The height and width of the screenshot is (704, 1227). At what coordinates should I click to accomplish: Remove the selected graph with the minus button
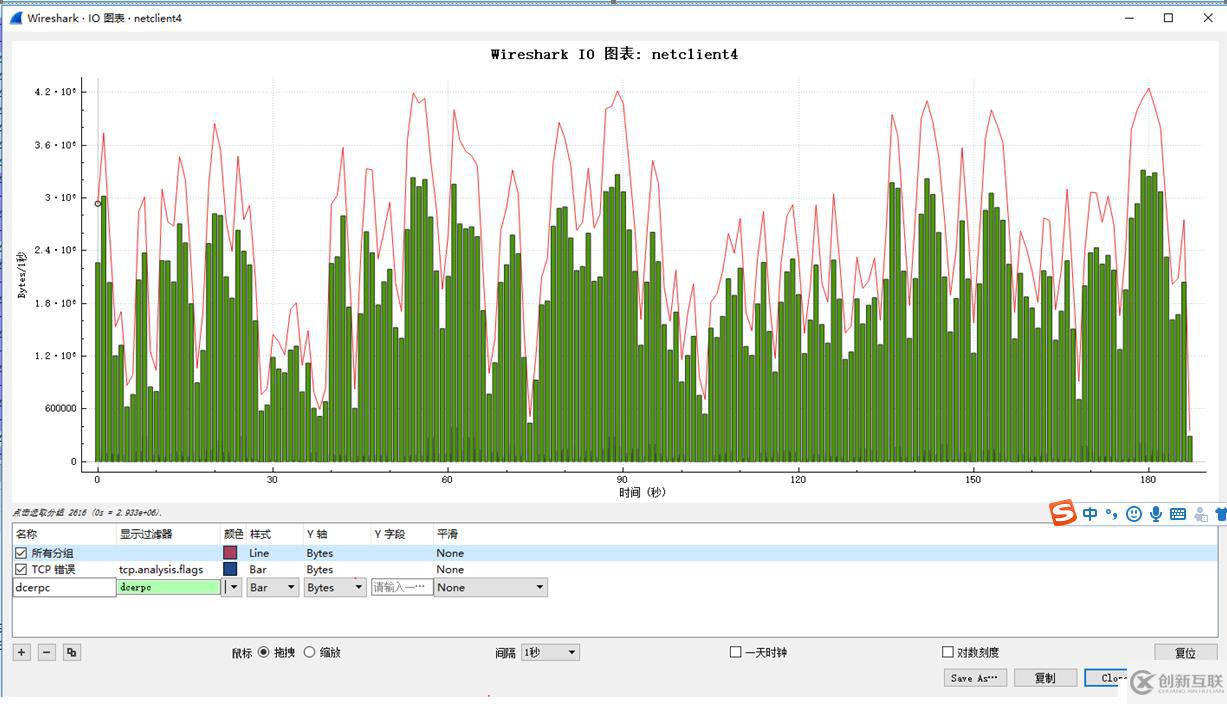point(46,652)
